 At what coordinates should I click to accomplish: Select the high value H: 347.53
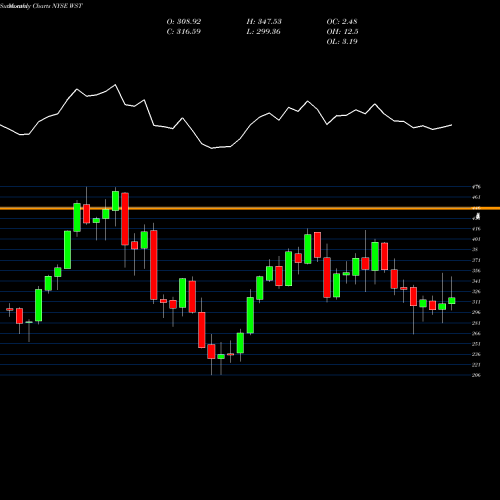pos(264,22)
